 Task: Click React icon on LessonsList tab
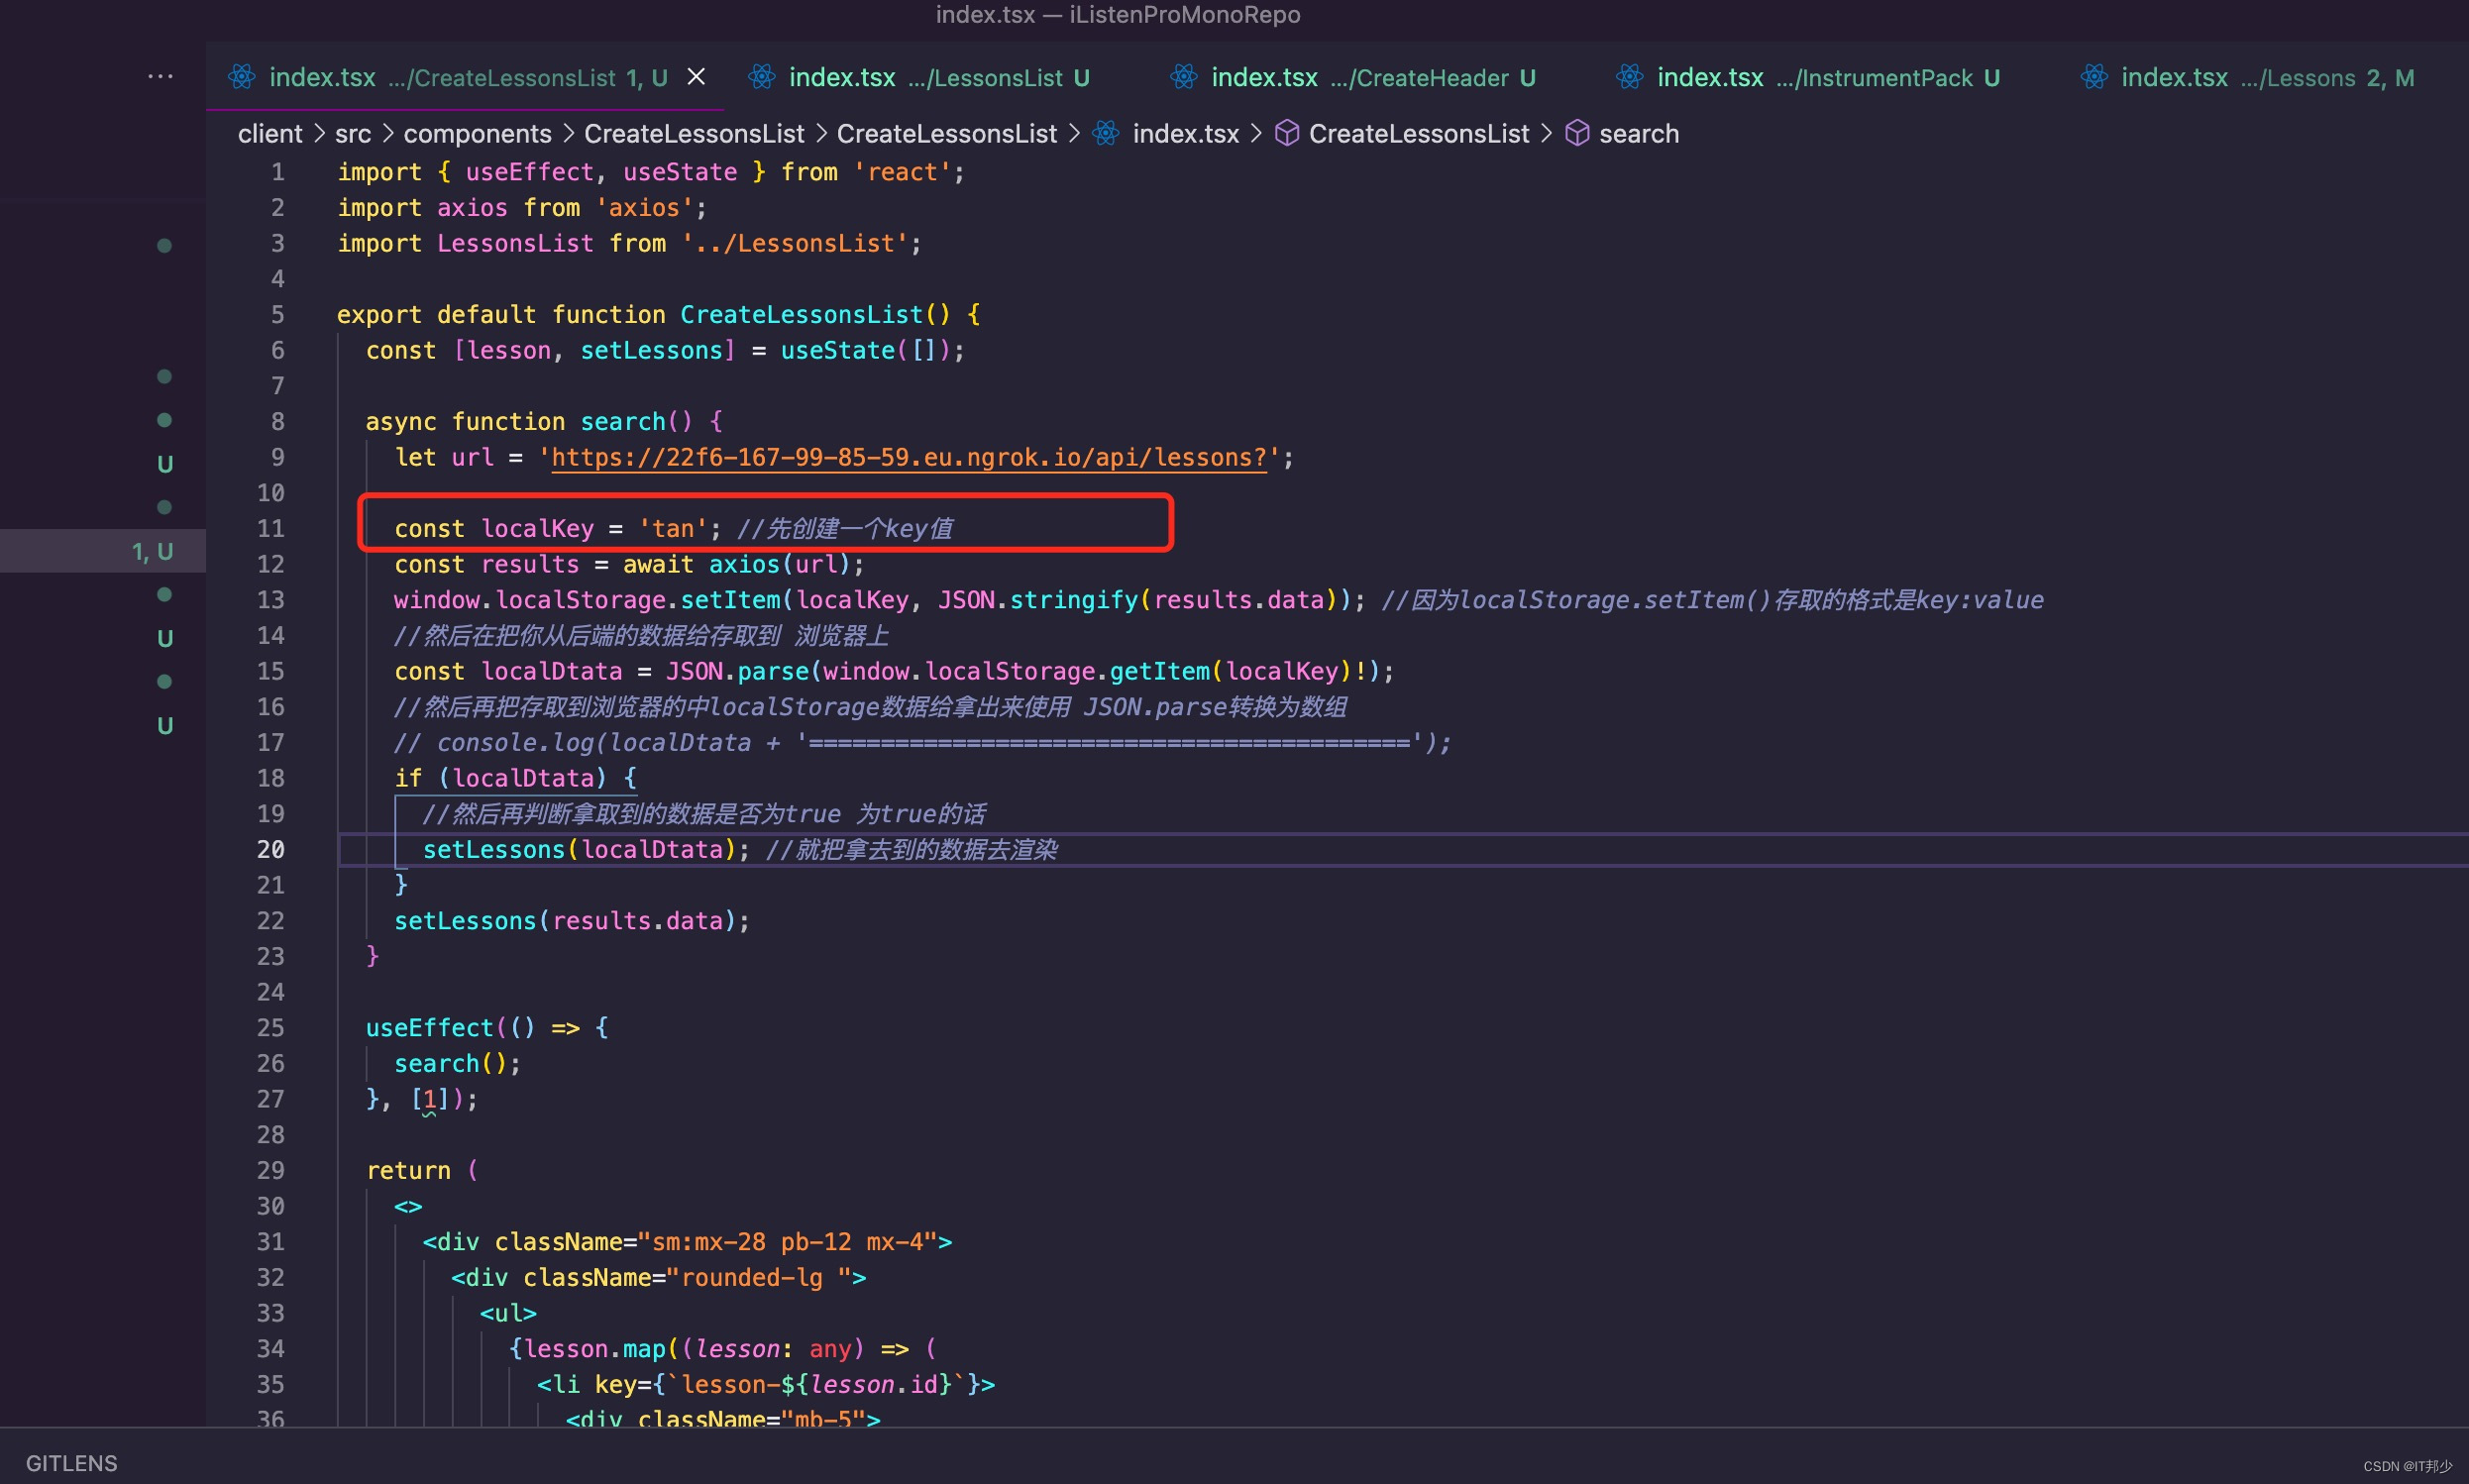763,77
